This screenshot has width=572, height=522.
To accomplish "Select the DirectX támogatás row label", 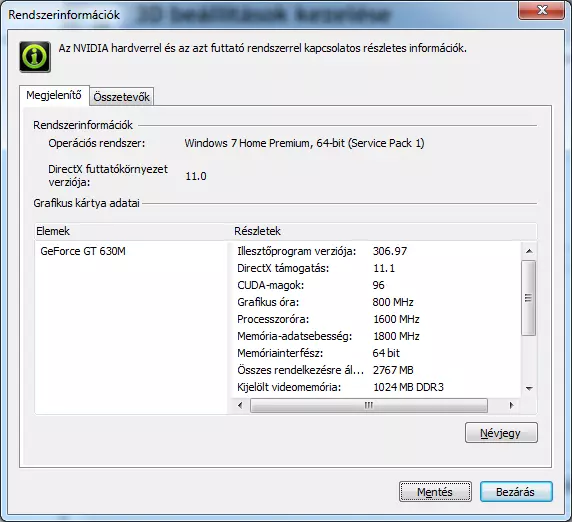I will (283, 268).
